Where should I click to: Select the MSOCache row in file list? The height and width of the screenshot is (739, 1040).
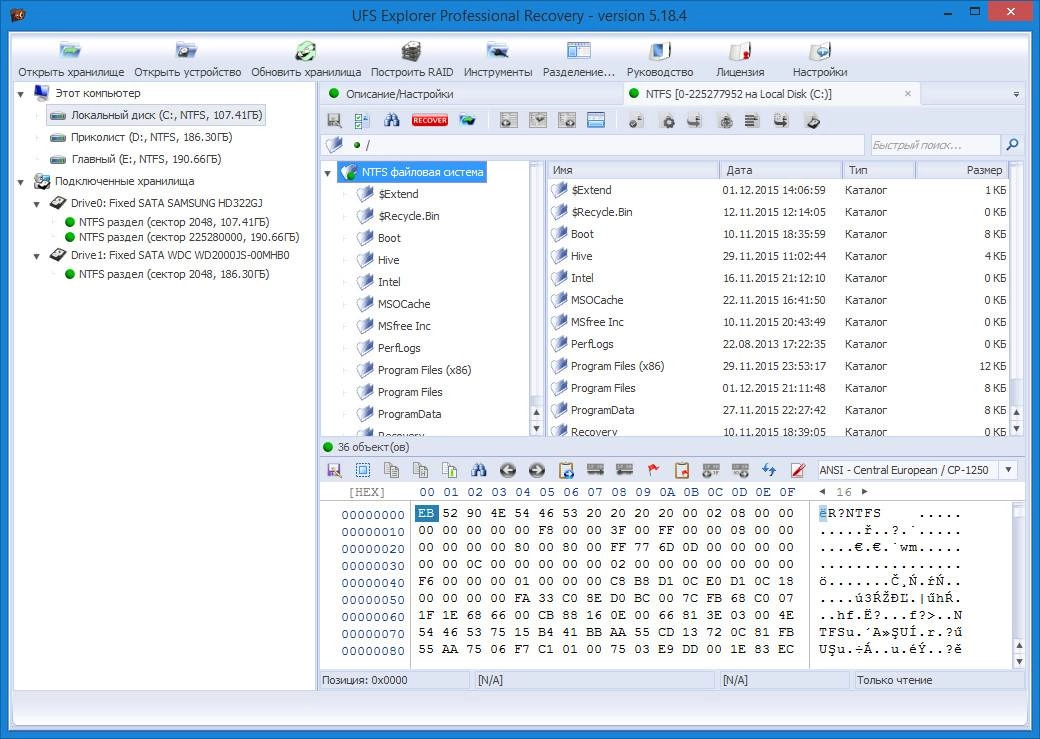coord(777,300)
